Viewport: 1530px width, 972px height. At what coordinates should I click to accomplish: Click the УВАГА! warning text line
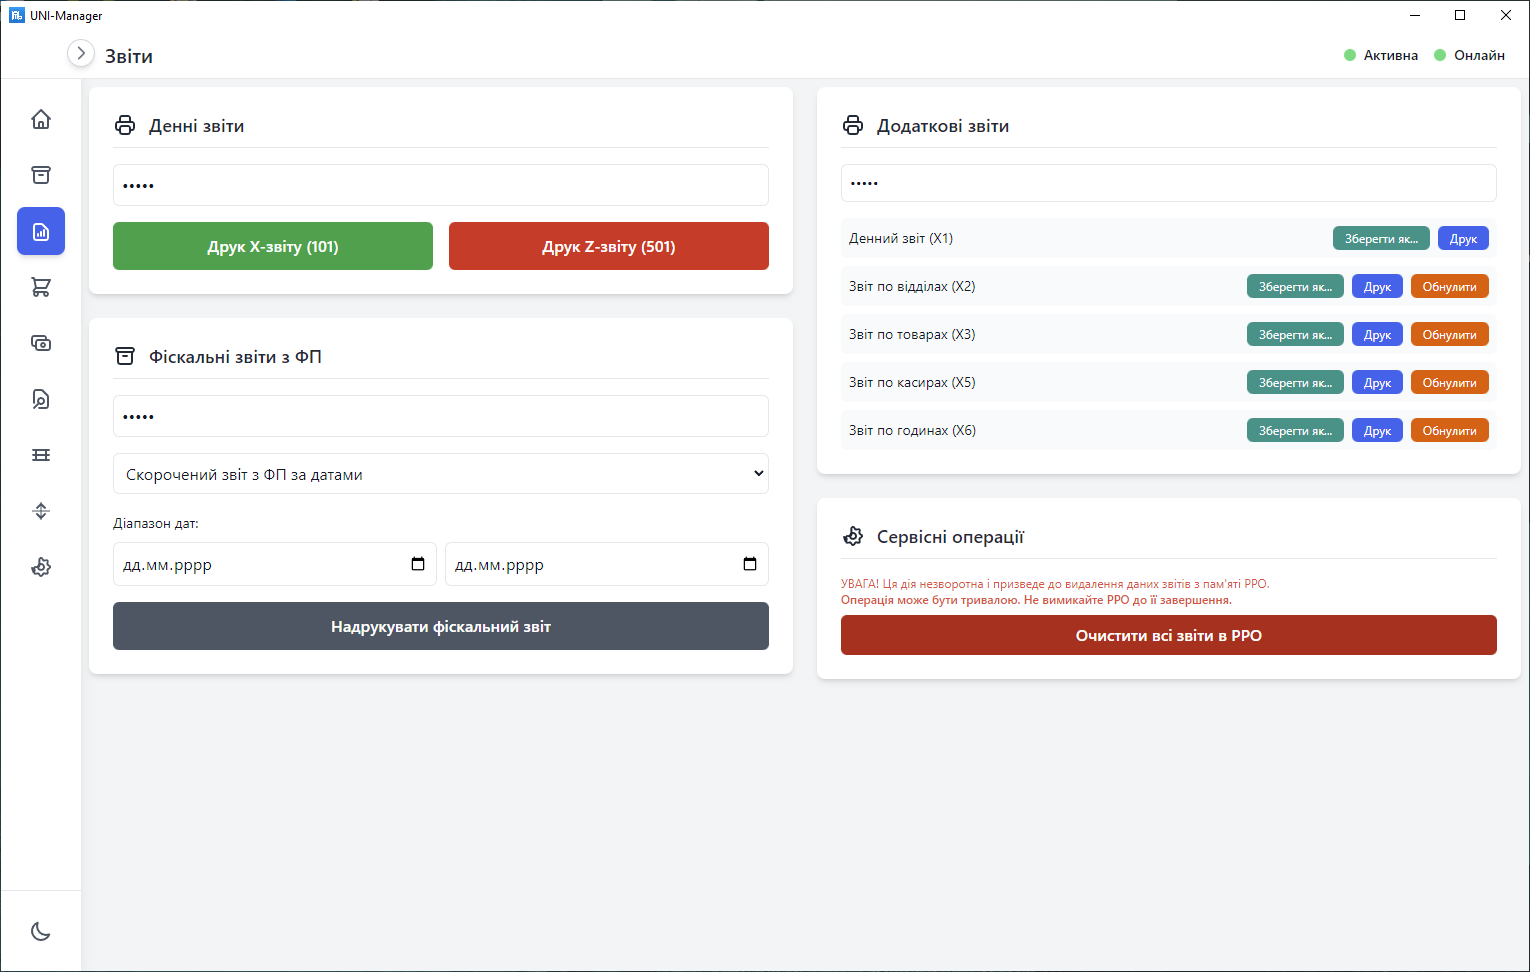tap(1055, 584)
